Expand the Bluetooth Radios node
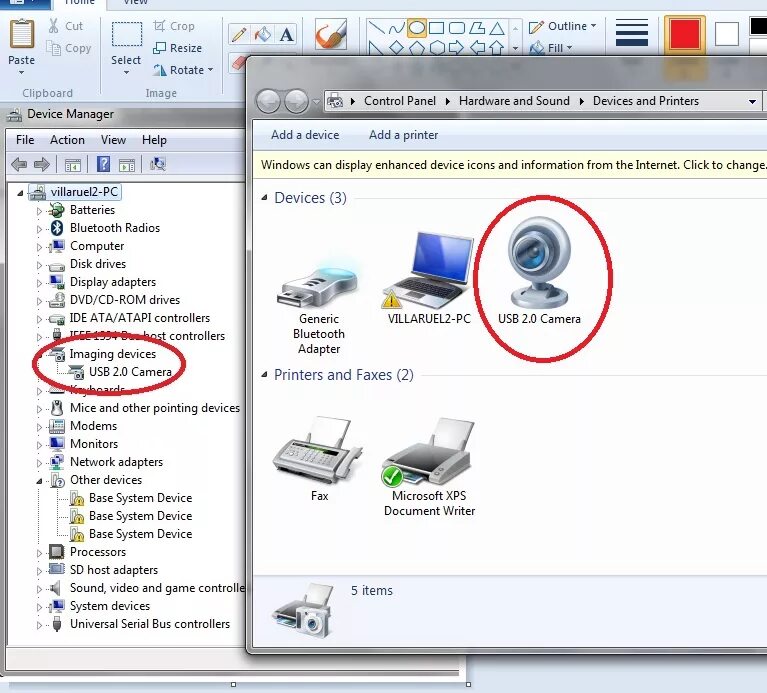Image resolution: width=767 pixels, height=693 pixels. coord(39,229)
